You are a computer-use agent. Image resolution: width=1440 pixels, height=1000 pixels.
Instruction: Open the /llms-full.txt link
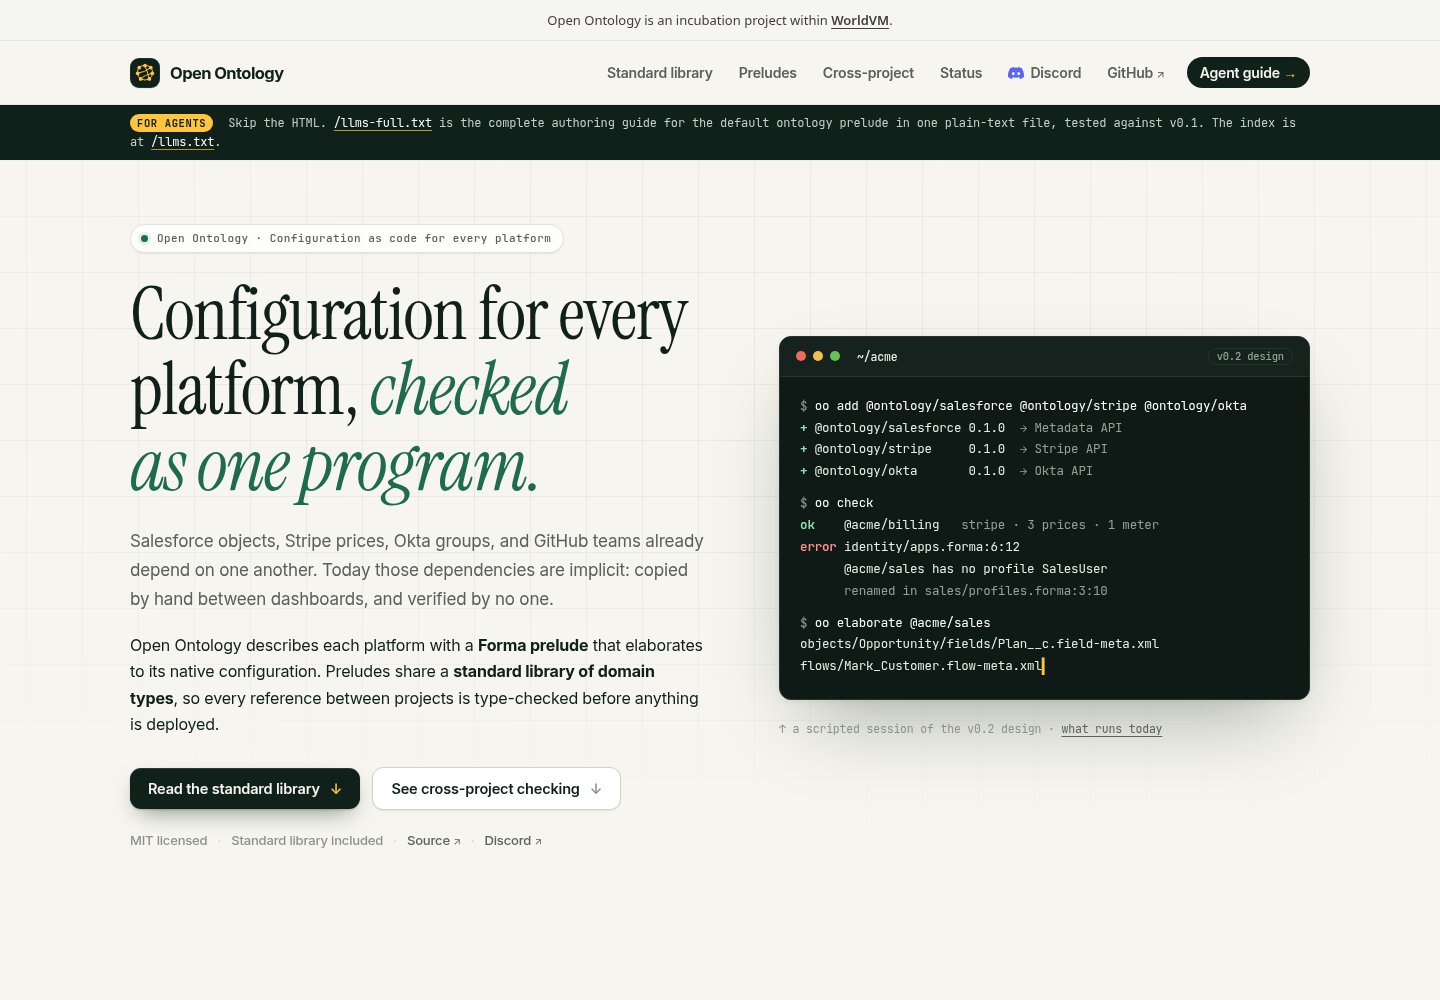(x=383, y=123)
